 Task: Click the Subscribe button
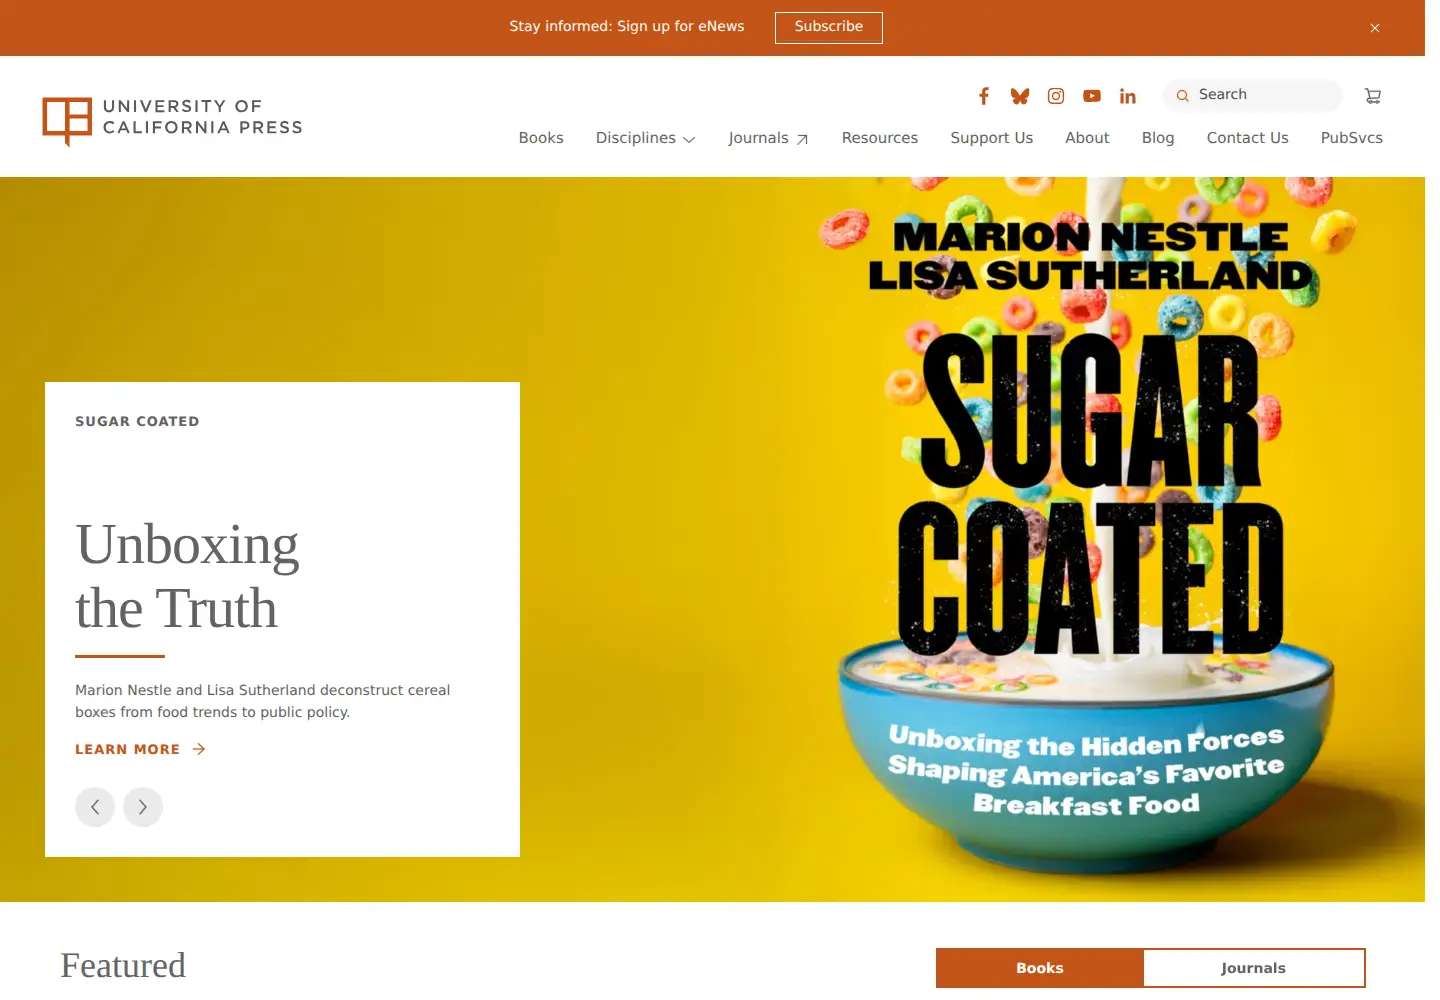click(x=829, y=27)
